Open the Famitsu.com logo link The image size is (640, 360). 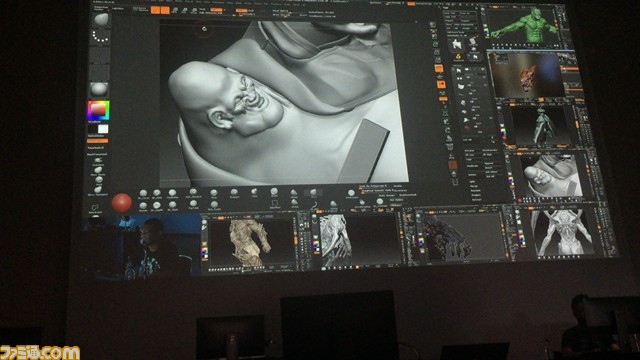(x=40, y=352)
